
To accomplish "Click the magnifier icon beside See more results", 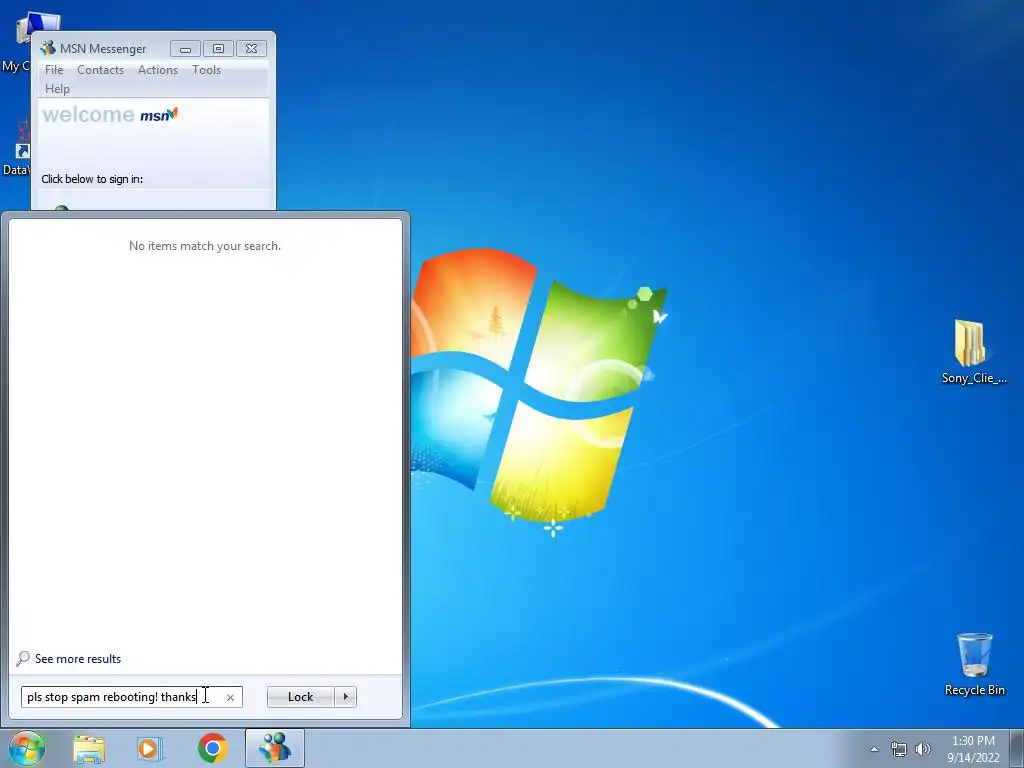I will tap(23, 658).
